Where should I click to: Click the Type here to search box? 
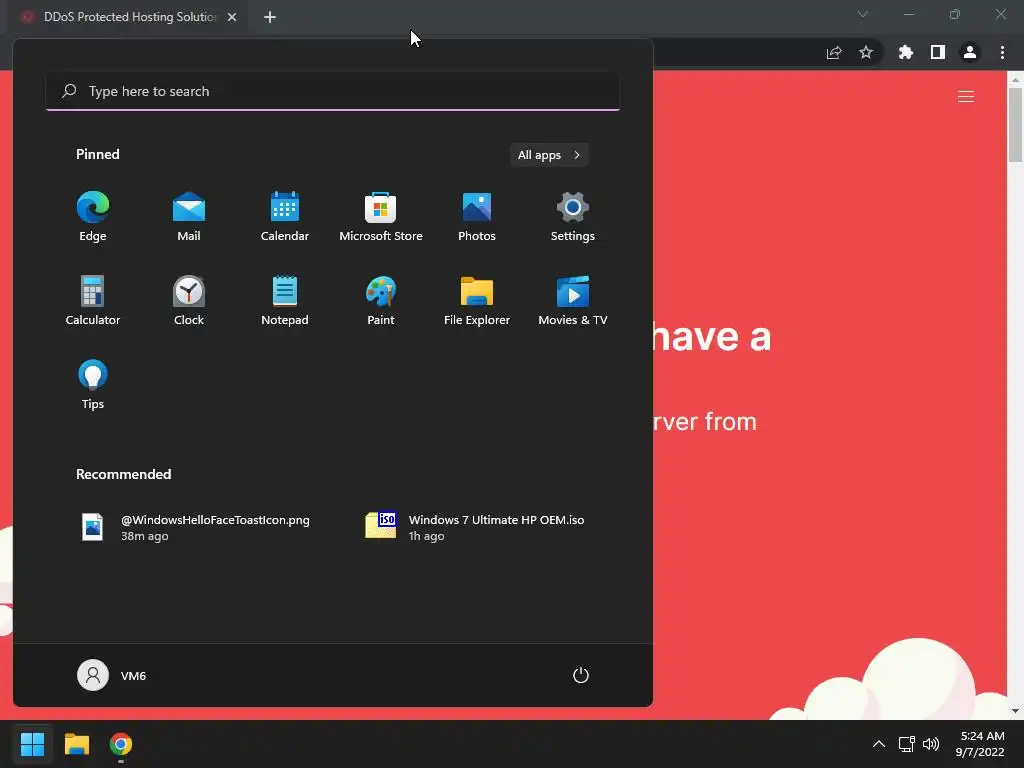(333, 91)
